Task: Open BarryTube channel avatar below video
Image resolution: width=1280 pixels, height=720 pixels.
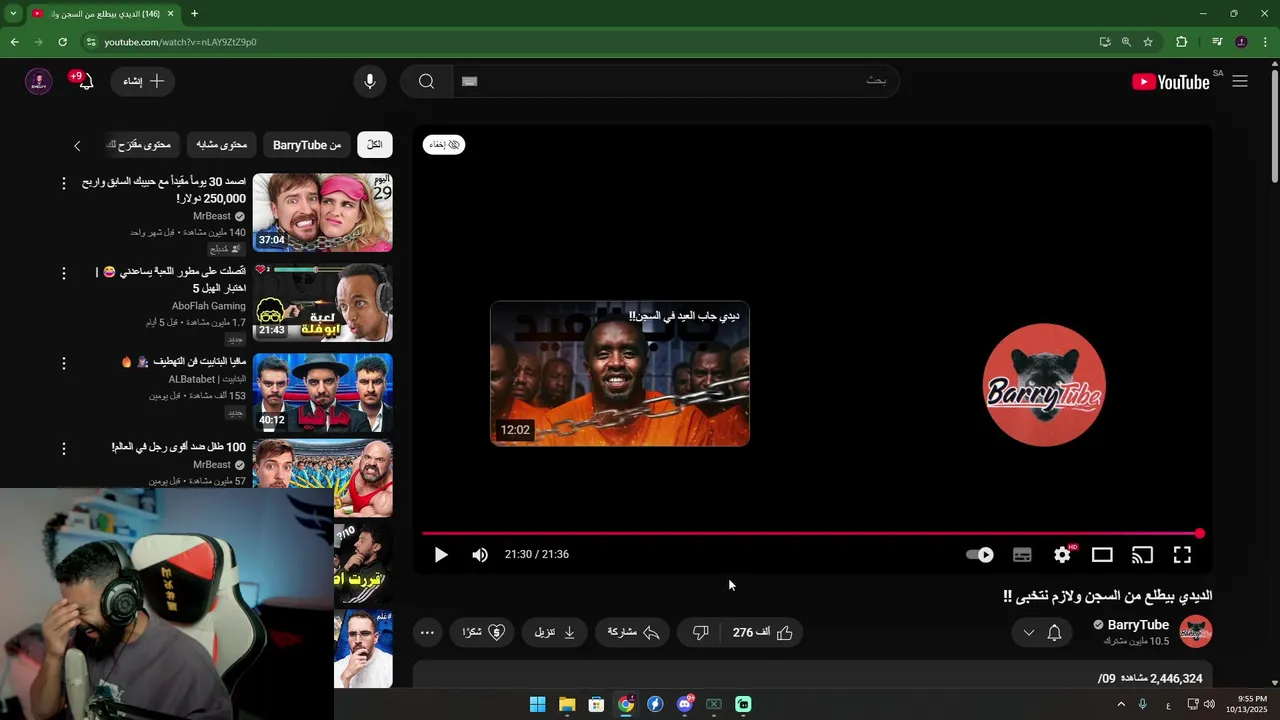Action: pyautogui.click(x=1196, y=632)
